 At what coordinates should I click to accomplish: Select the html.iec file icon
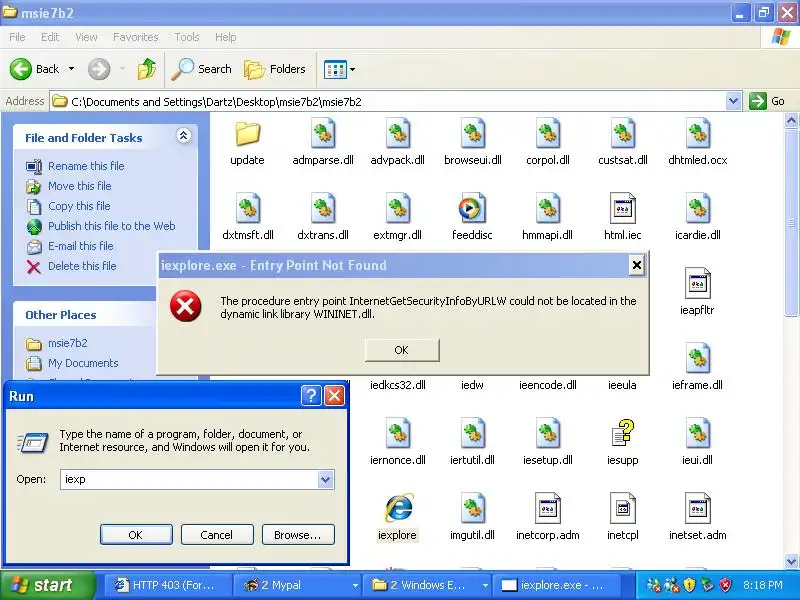coord(622,209)
